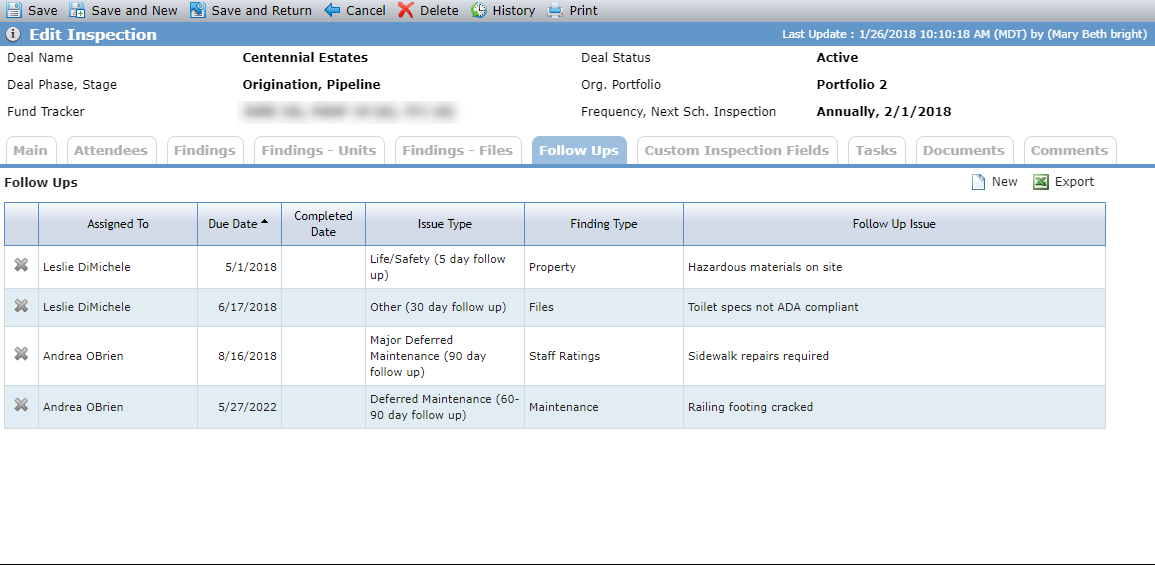Sort by the Completed Date column header
Viewport: 1155px width, 565px height.
[x=323, y=224]
